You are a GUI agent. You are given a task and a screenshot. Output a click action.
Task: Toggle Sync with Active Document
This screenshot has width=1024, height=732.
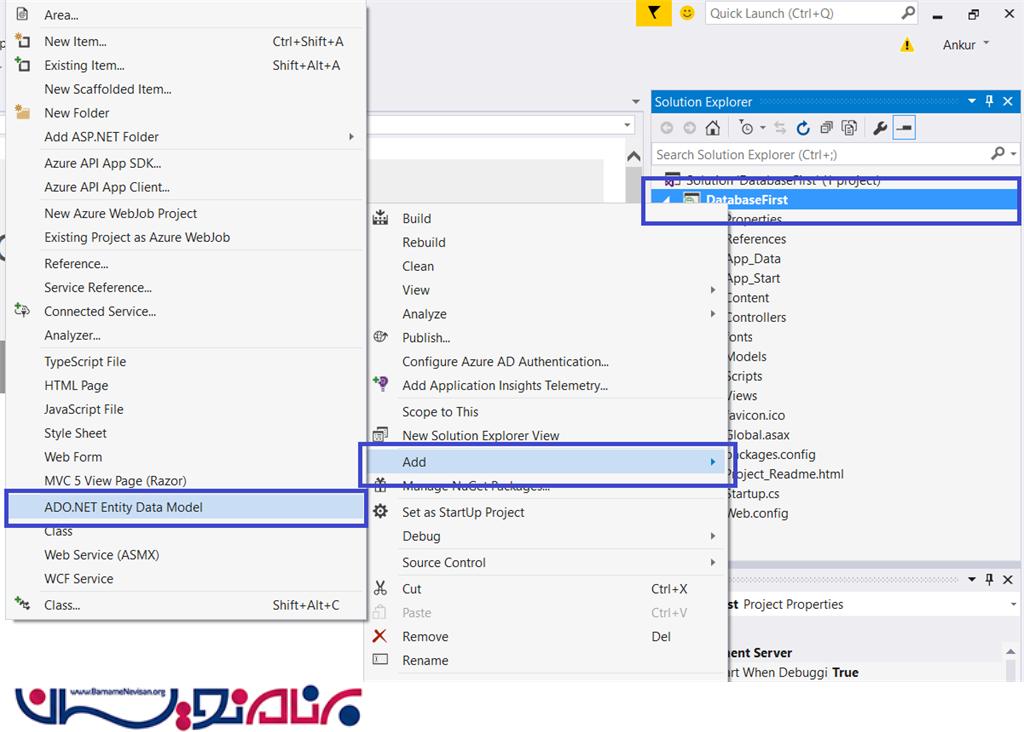pyautogui.click(x=780, y=128)
